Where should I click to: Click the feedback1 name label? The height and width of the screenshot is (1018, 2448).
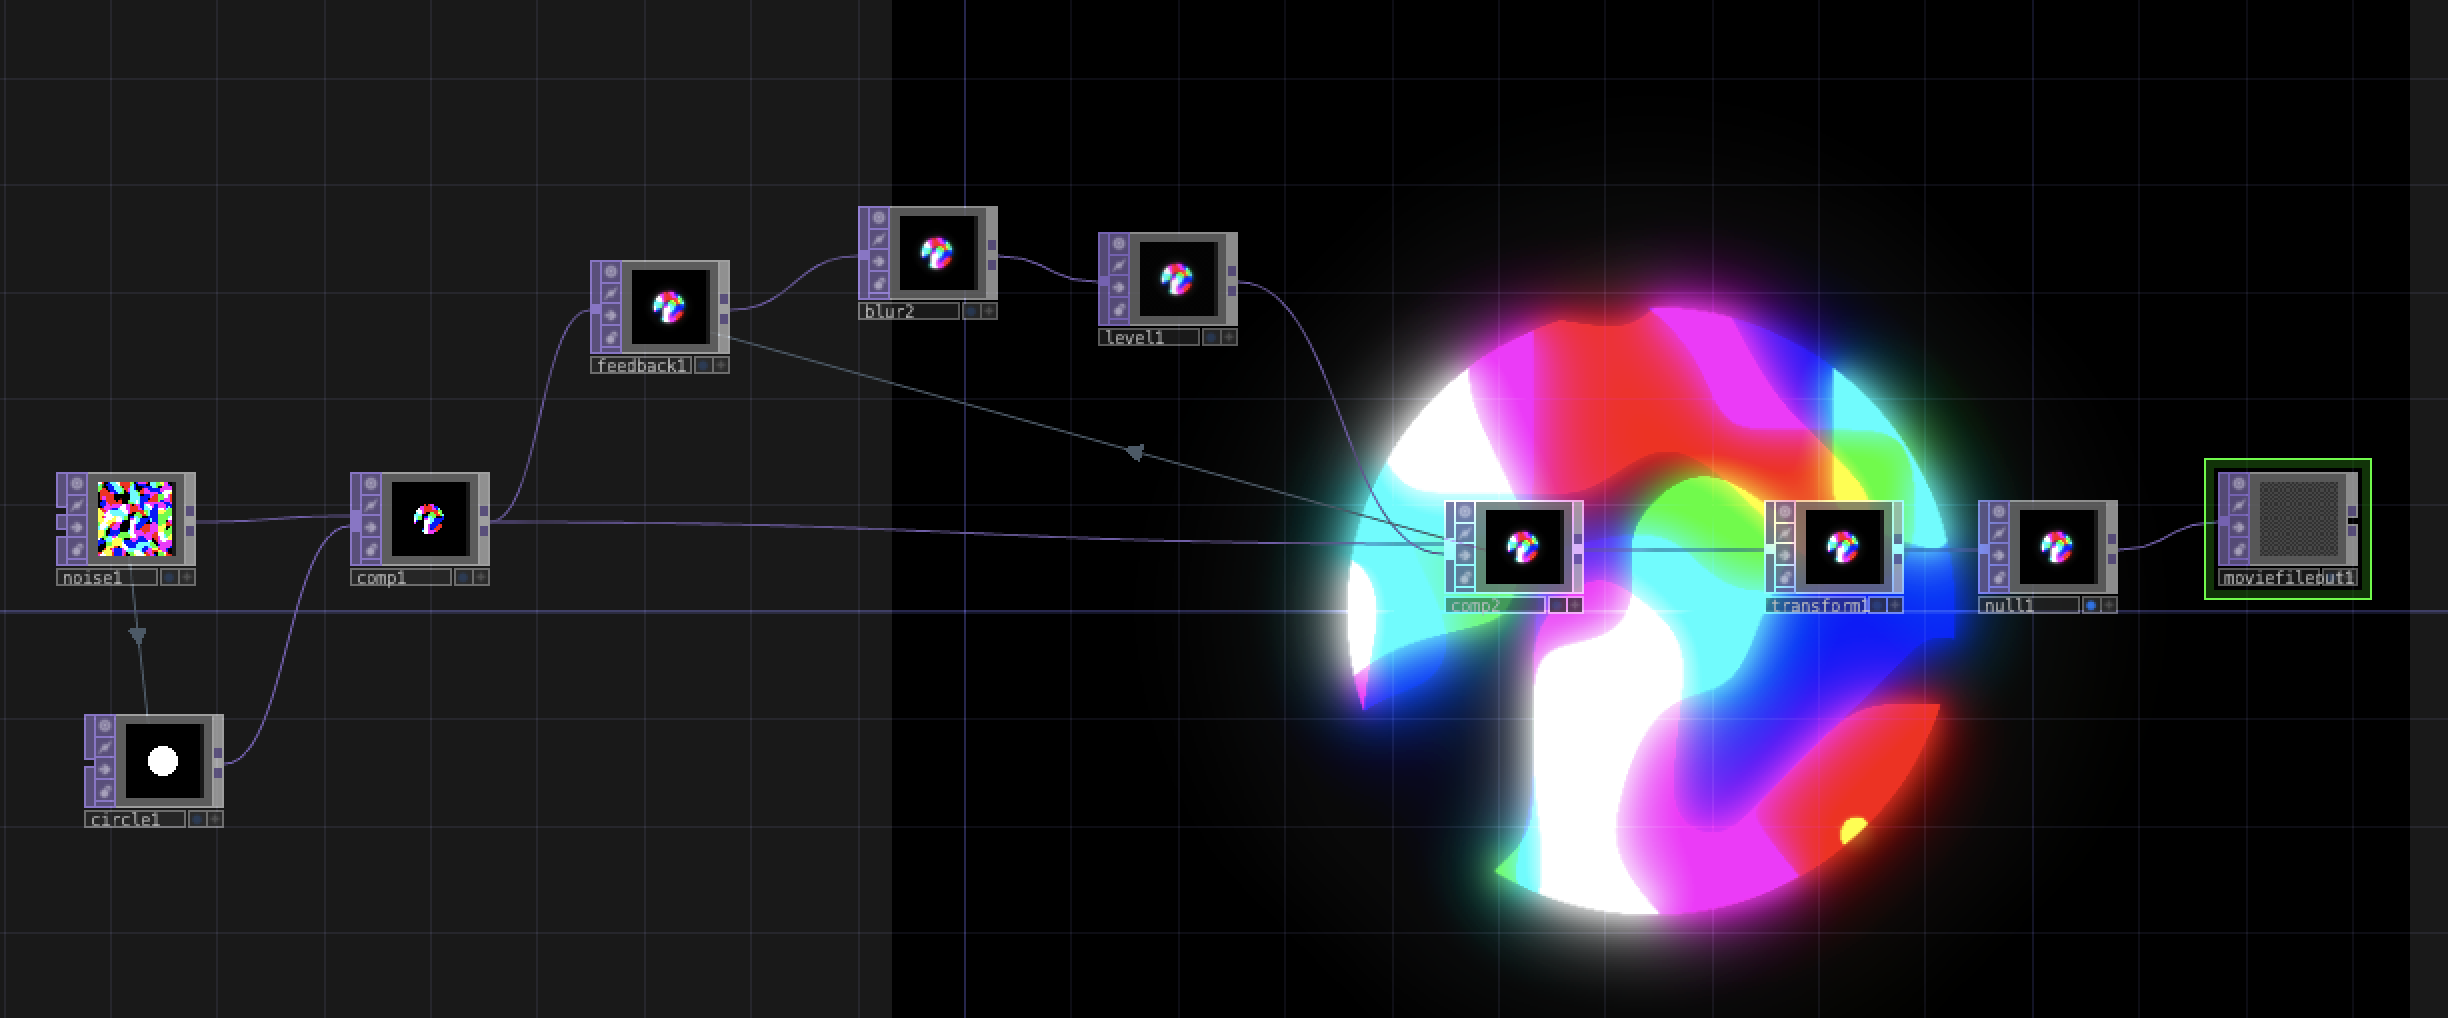641,366
